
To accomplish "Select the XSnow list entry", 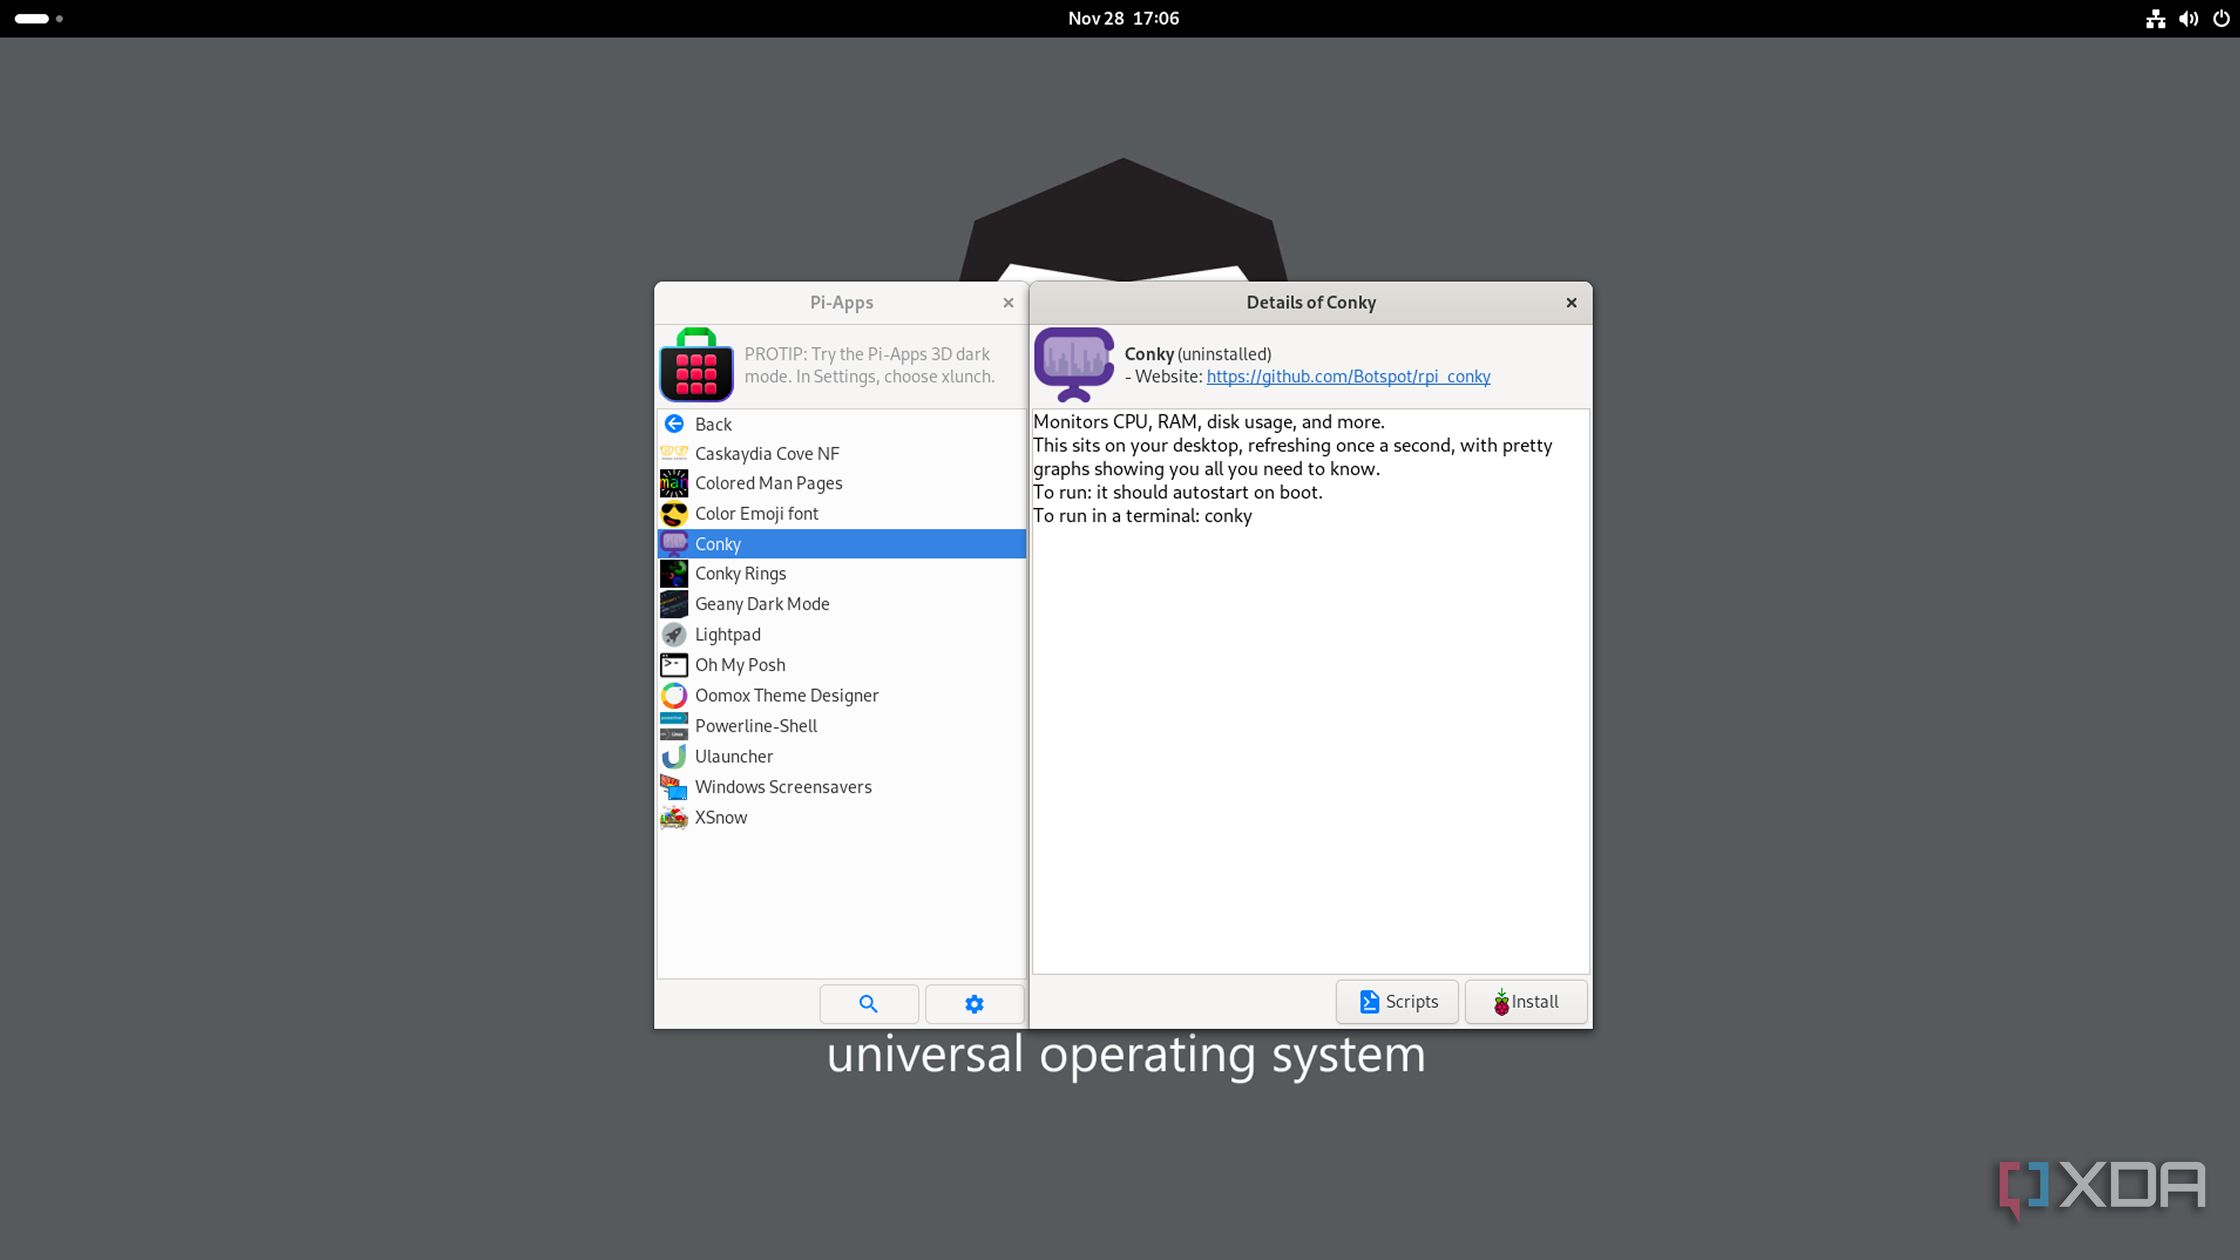I will tap(720, 817).
